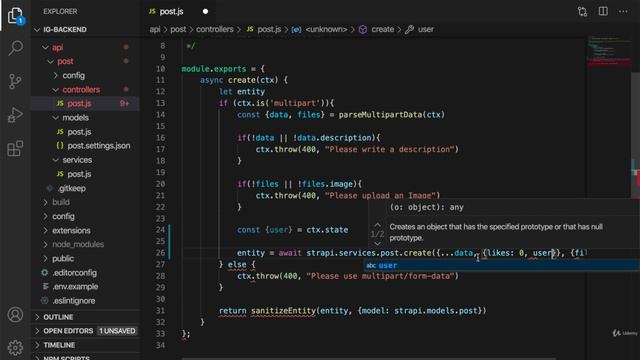Open the Source Control view
Image resolution: width=640 pixels, height=360 pixels.
tap(15, 81)
